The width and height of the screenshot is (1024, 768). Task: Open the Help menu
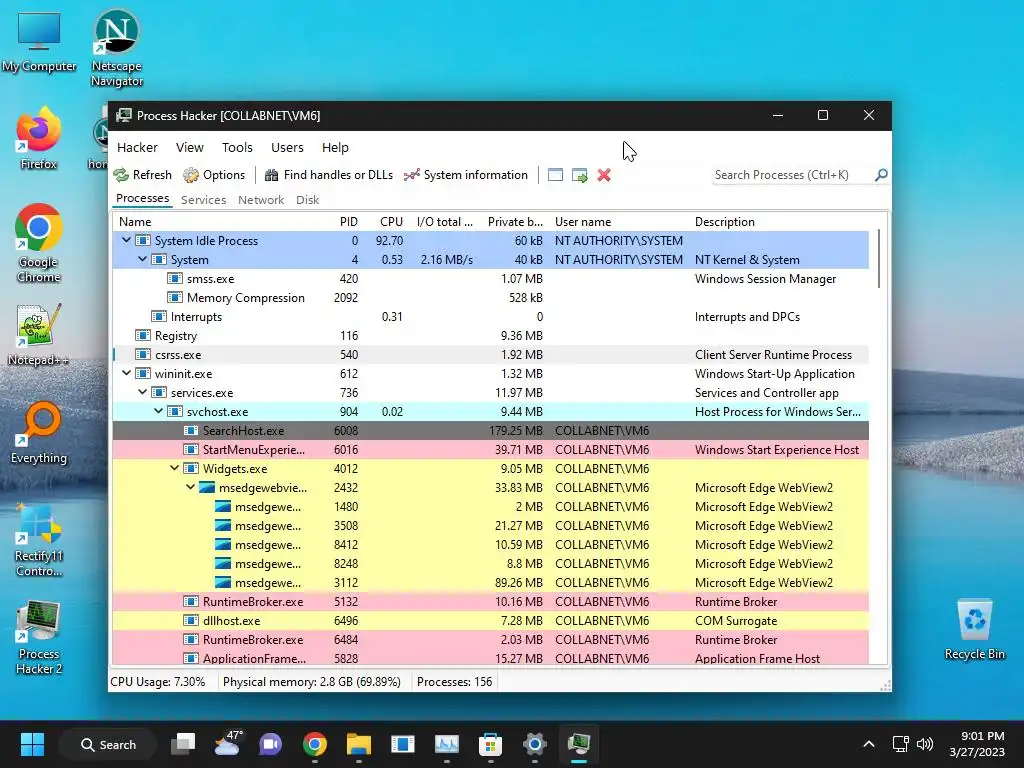tap(335, 148)
